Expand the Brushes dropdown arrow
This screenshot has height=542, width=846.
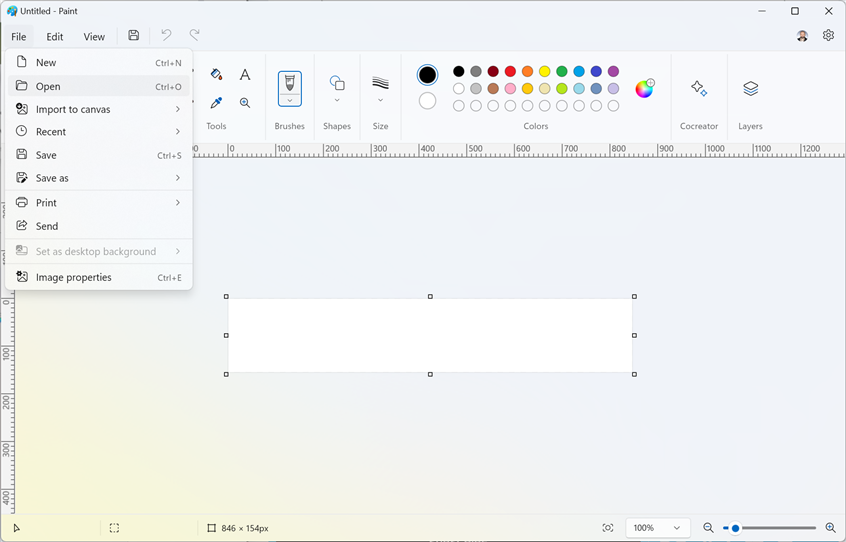(x=290, y=100)
